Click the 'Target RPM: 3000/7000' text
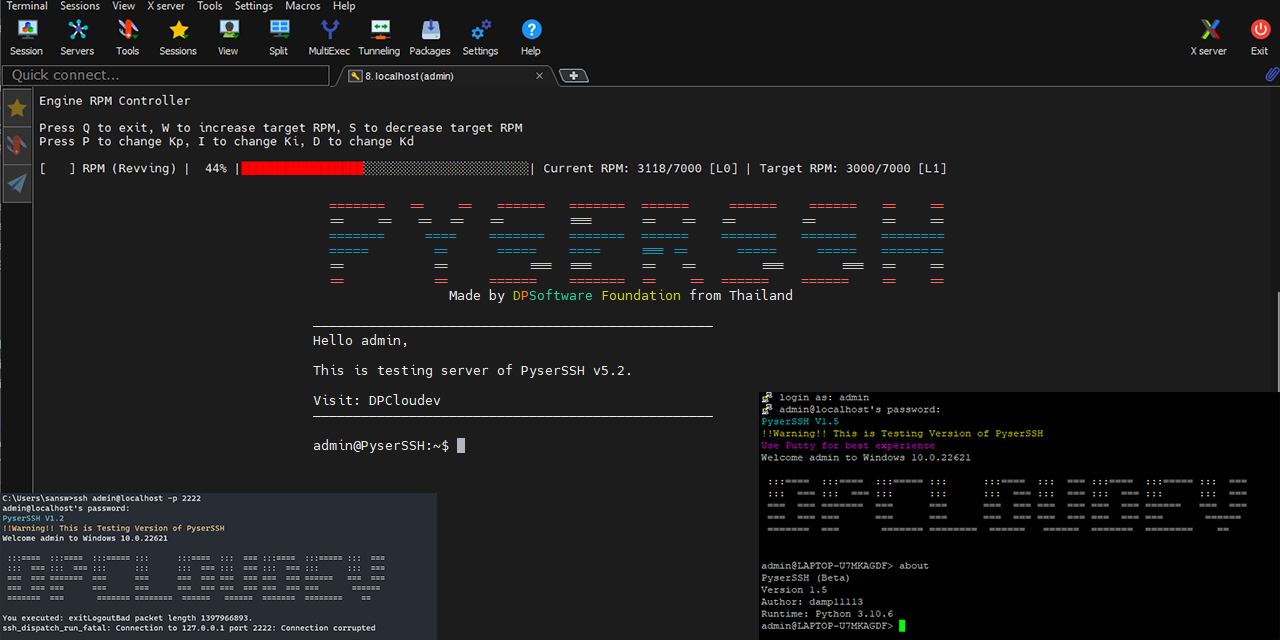Image resolution: width=1280 pixels, height=640 pixels. 835,169
